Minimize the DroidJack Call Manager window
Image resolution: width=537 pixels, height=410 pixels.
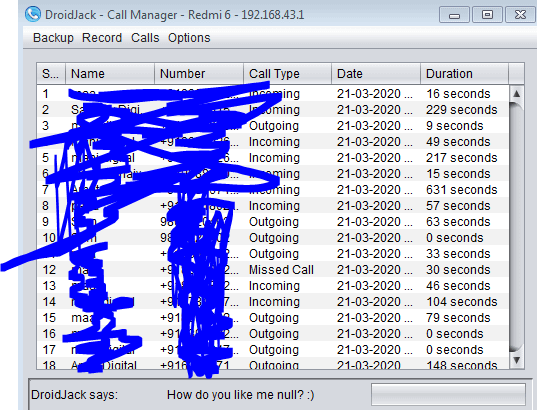coord(454,15)
